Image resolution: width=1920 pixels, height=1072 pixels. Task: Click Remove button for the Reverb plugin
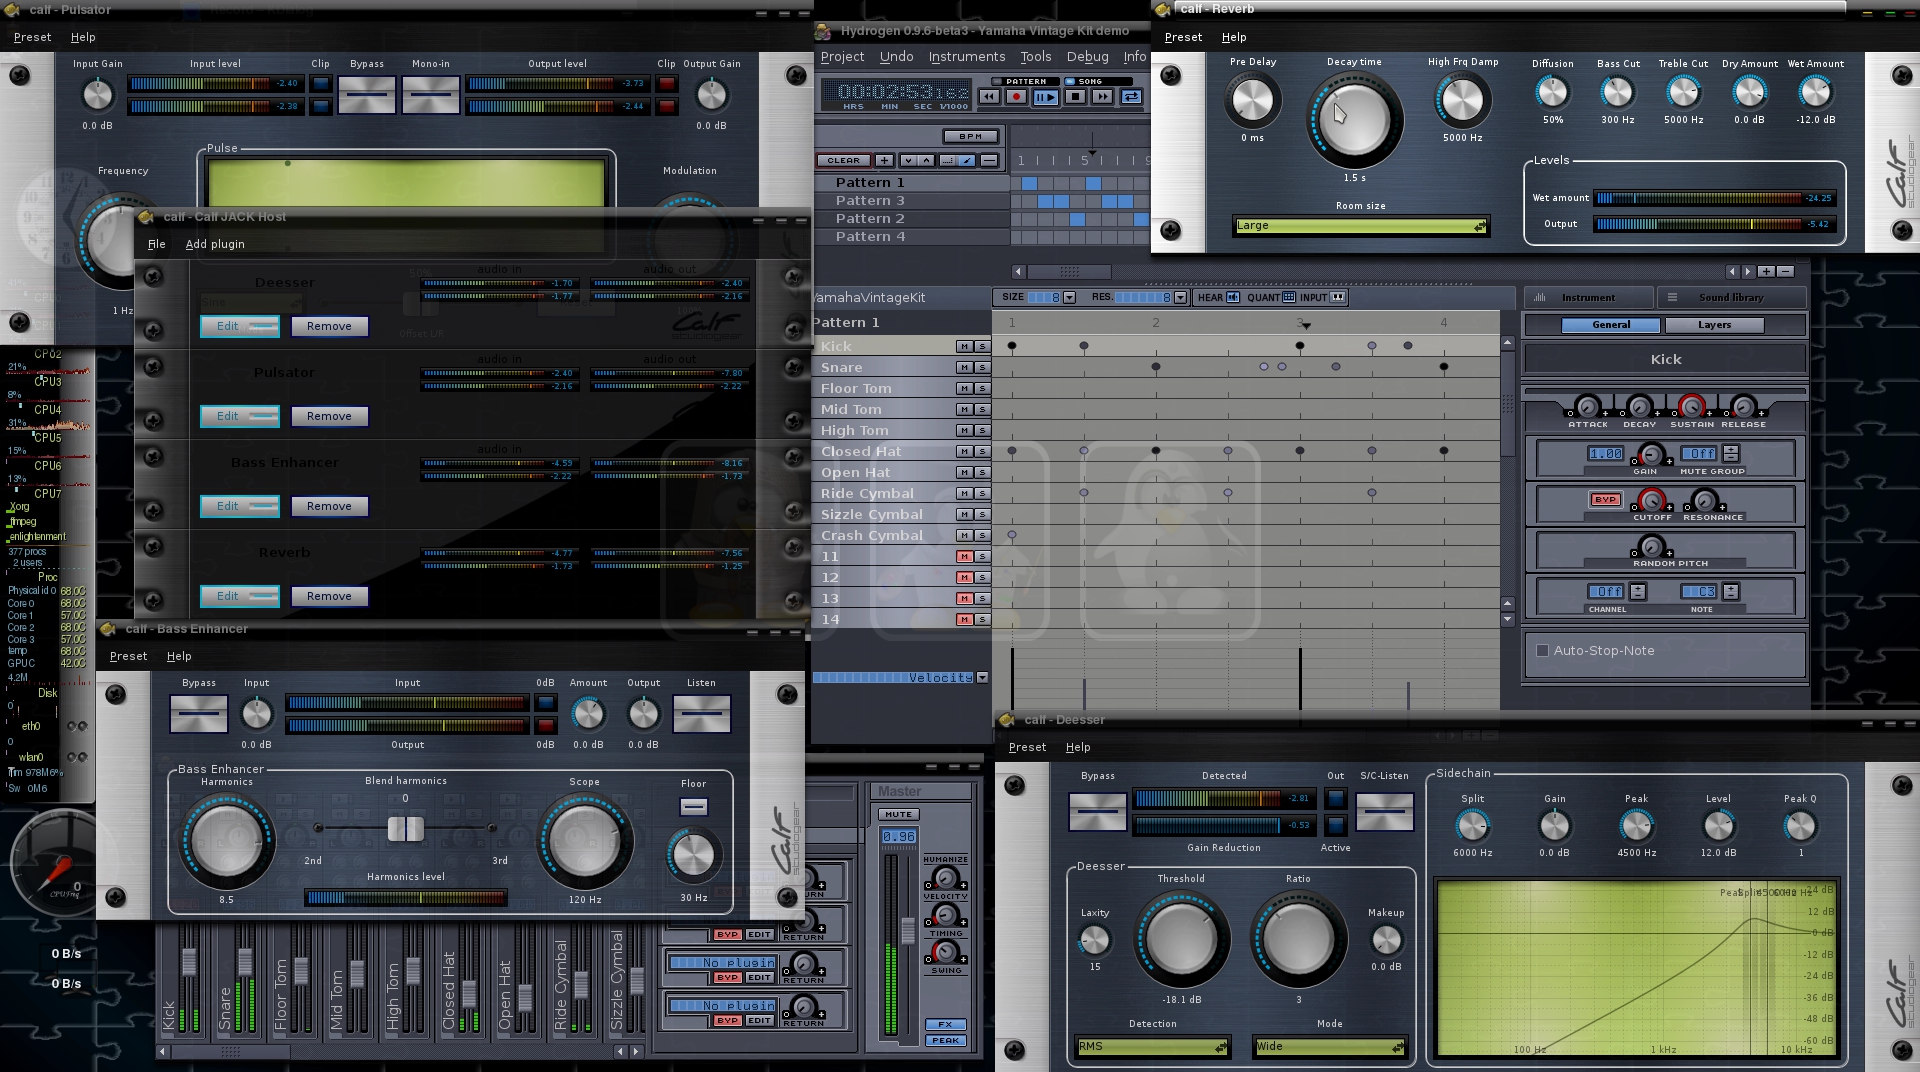click(329, 596)
